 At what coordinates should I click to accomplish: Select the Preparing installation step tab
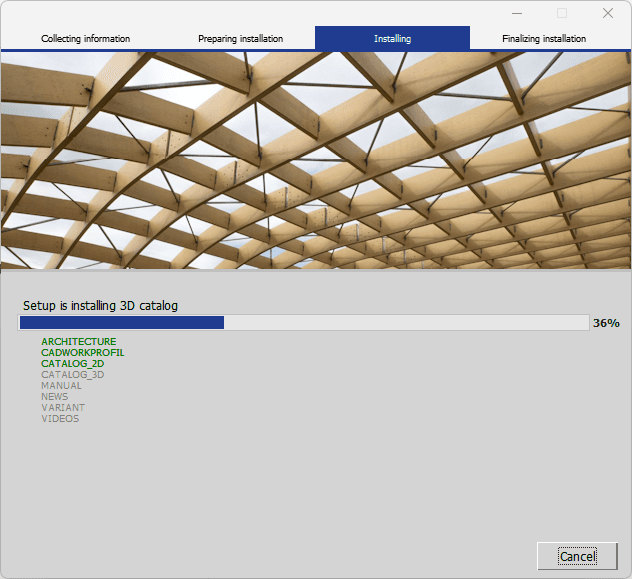pyautogui.click(x=240, y=39)
